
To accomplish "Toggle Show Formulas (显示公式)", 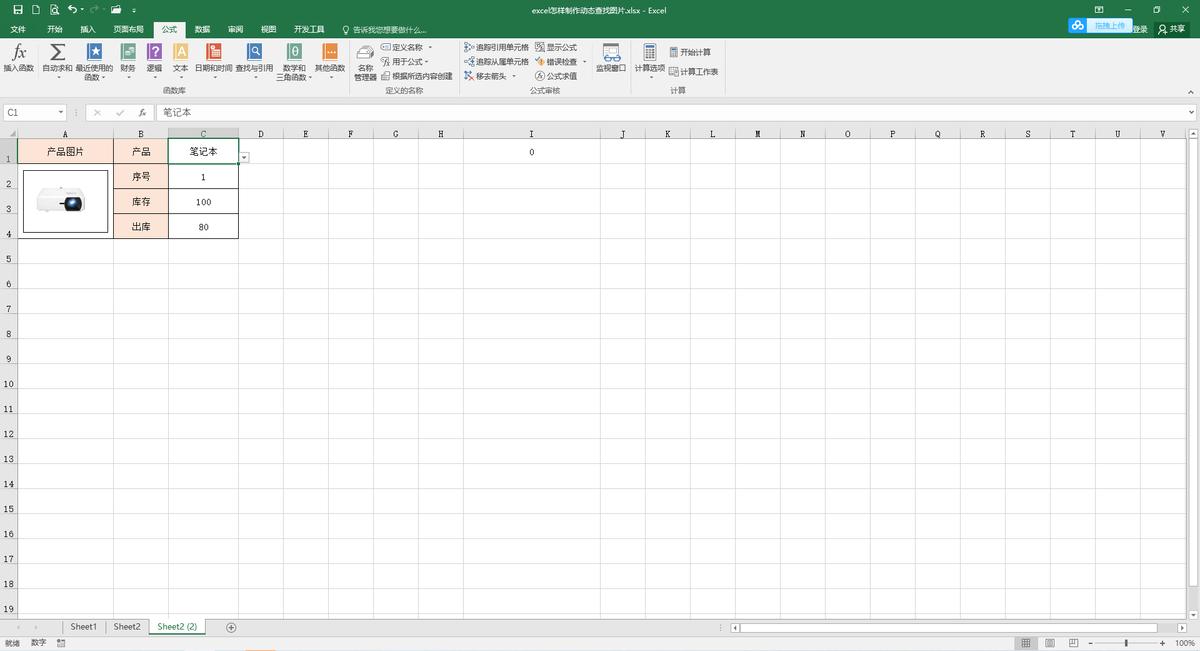I will tap(556, 47).
